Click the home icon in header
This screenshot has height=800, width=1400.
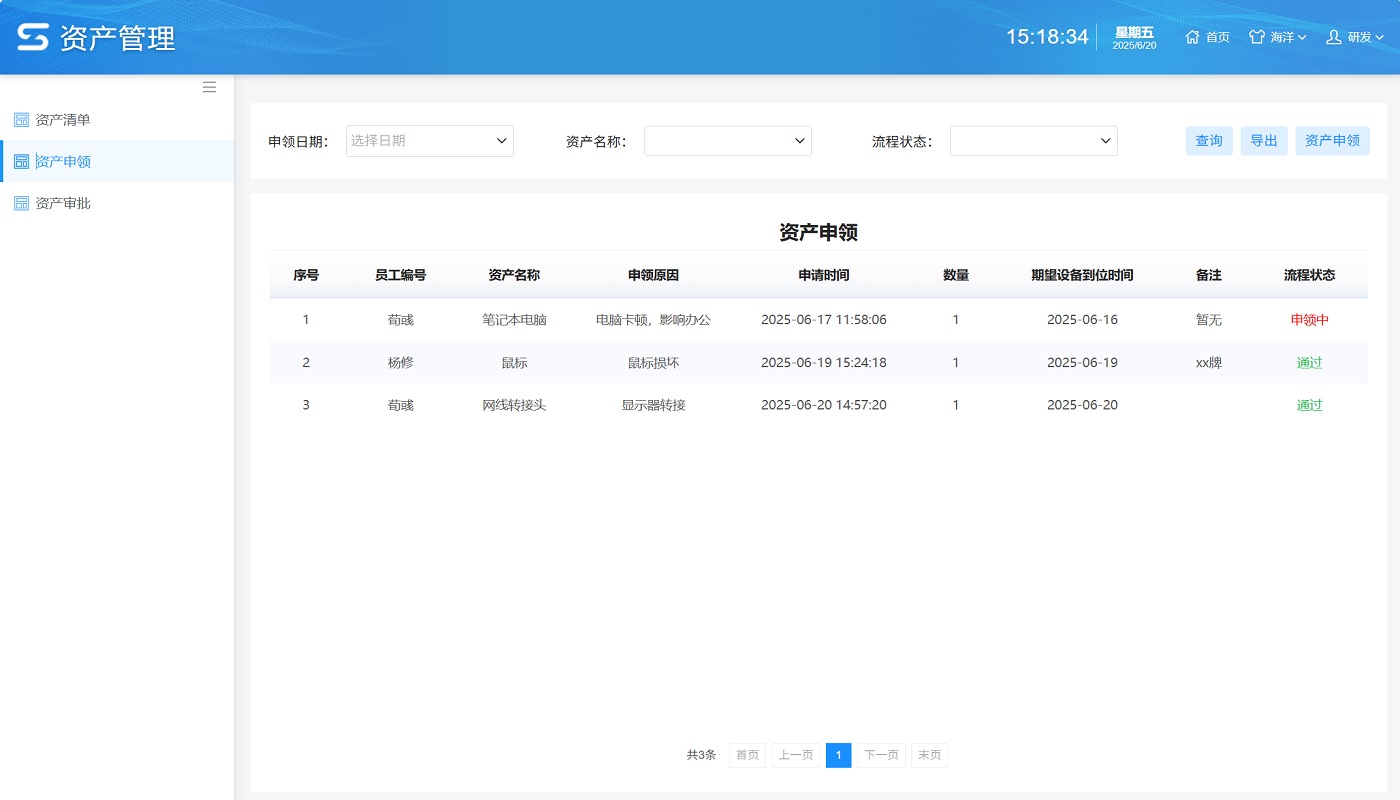click(1192, 37)
